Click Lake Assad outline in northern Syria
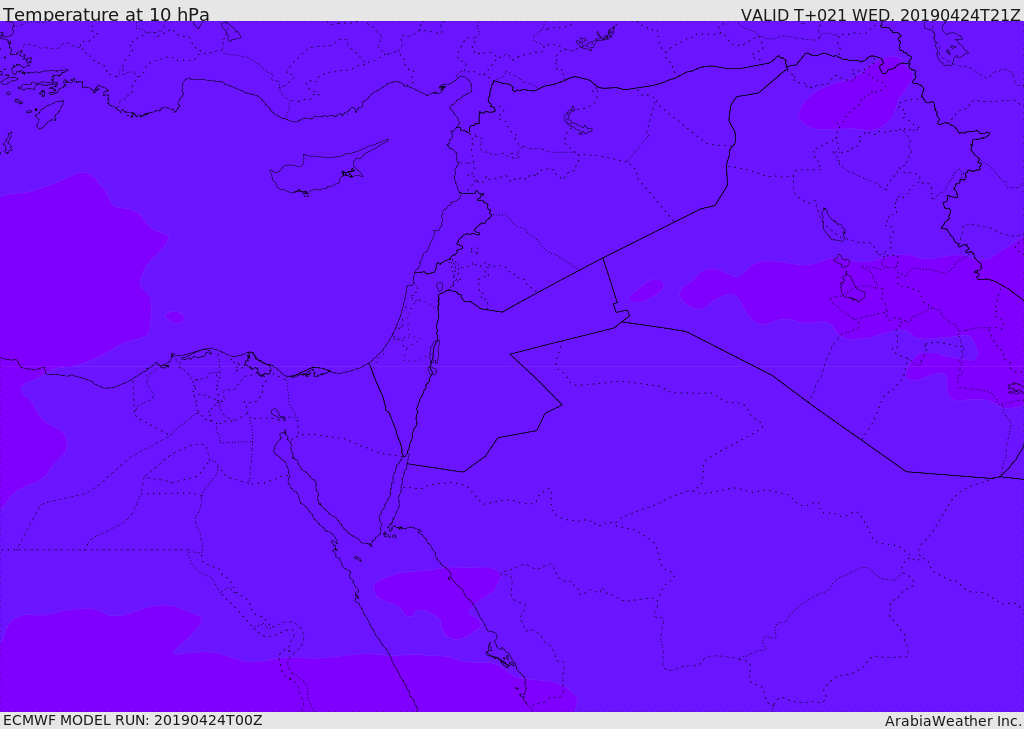This screenshot has height=729, width=1024. click(576, 121)
